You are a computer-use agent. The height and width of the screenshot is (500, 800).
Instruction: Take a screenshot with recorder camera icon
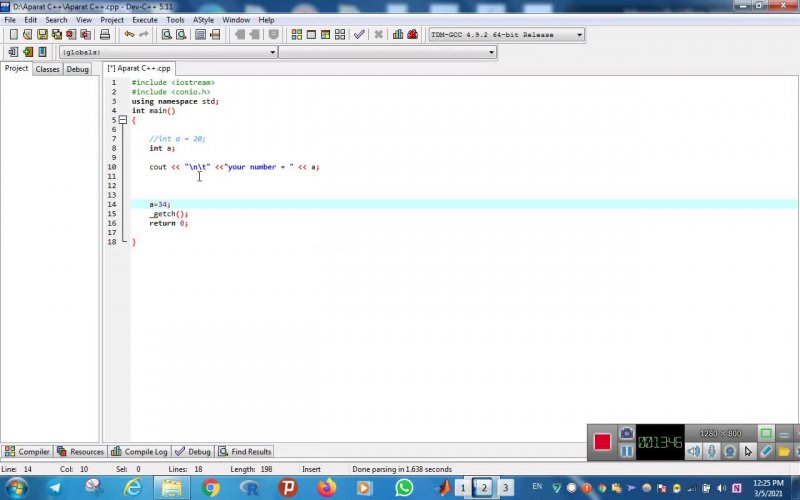pos(627,433)
